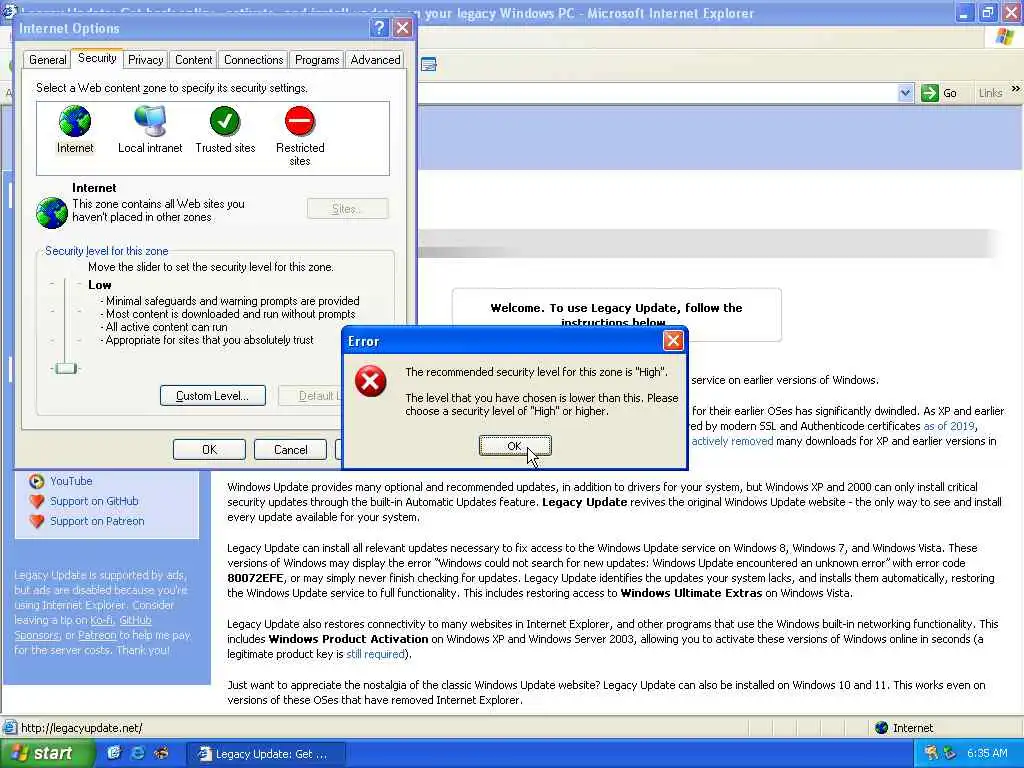Image resolution: width=1024 pixels, height=768 pixels.
Task: Open the Connections tab
Action: tap(253, 59)
